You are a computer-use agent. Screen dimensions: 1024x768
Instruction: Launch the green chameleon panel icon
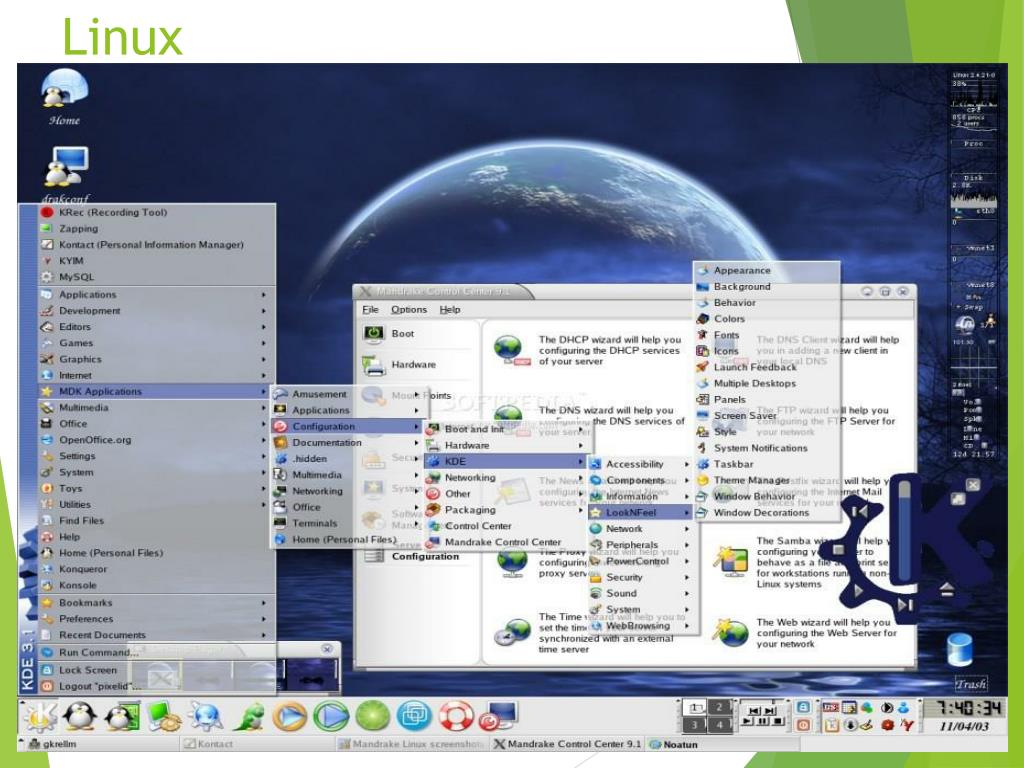248,717
